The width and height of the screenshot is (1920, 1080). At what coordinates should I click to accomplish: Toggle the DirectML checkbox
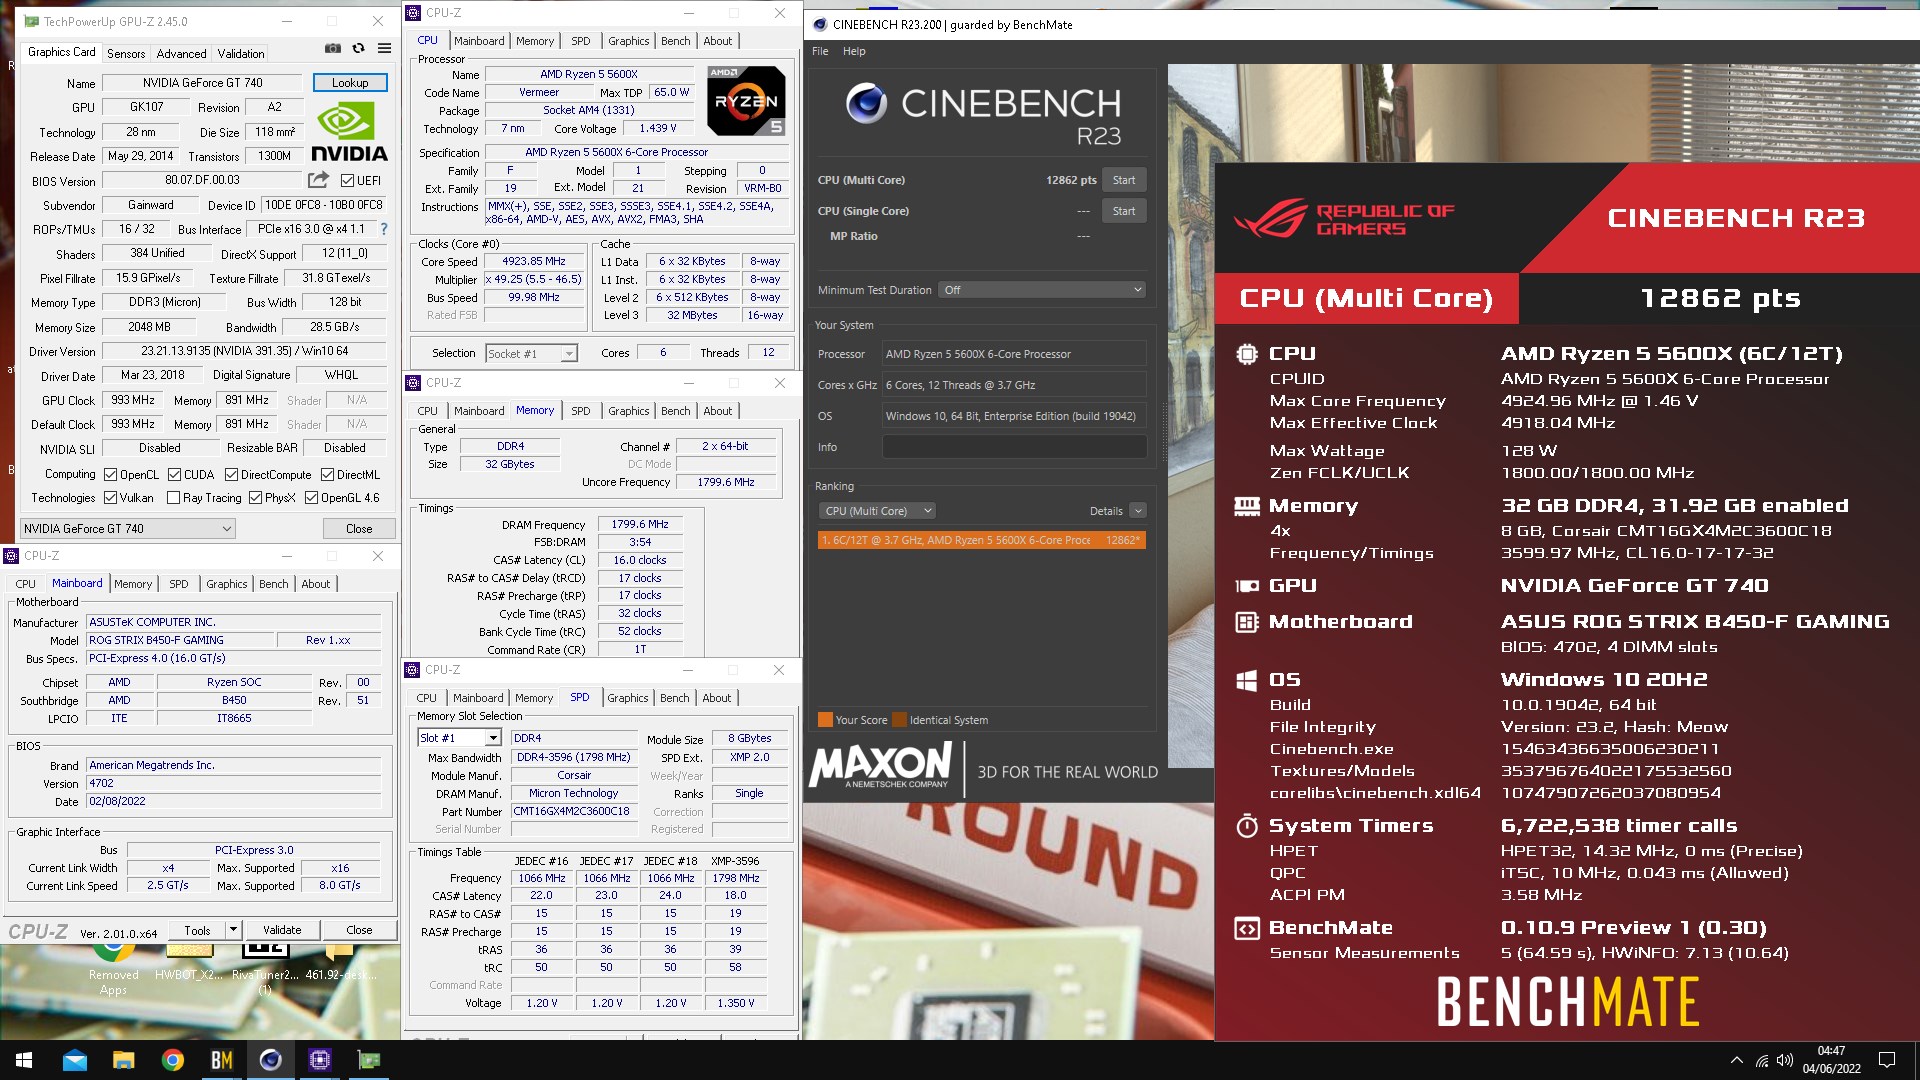tap(327, 475)
